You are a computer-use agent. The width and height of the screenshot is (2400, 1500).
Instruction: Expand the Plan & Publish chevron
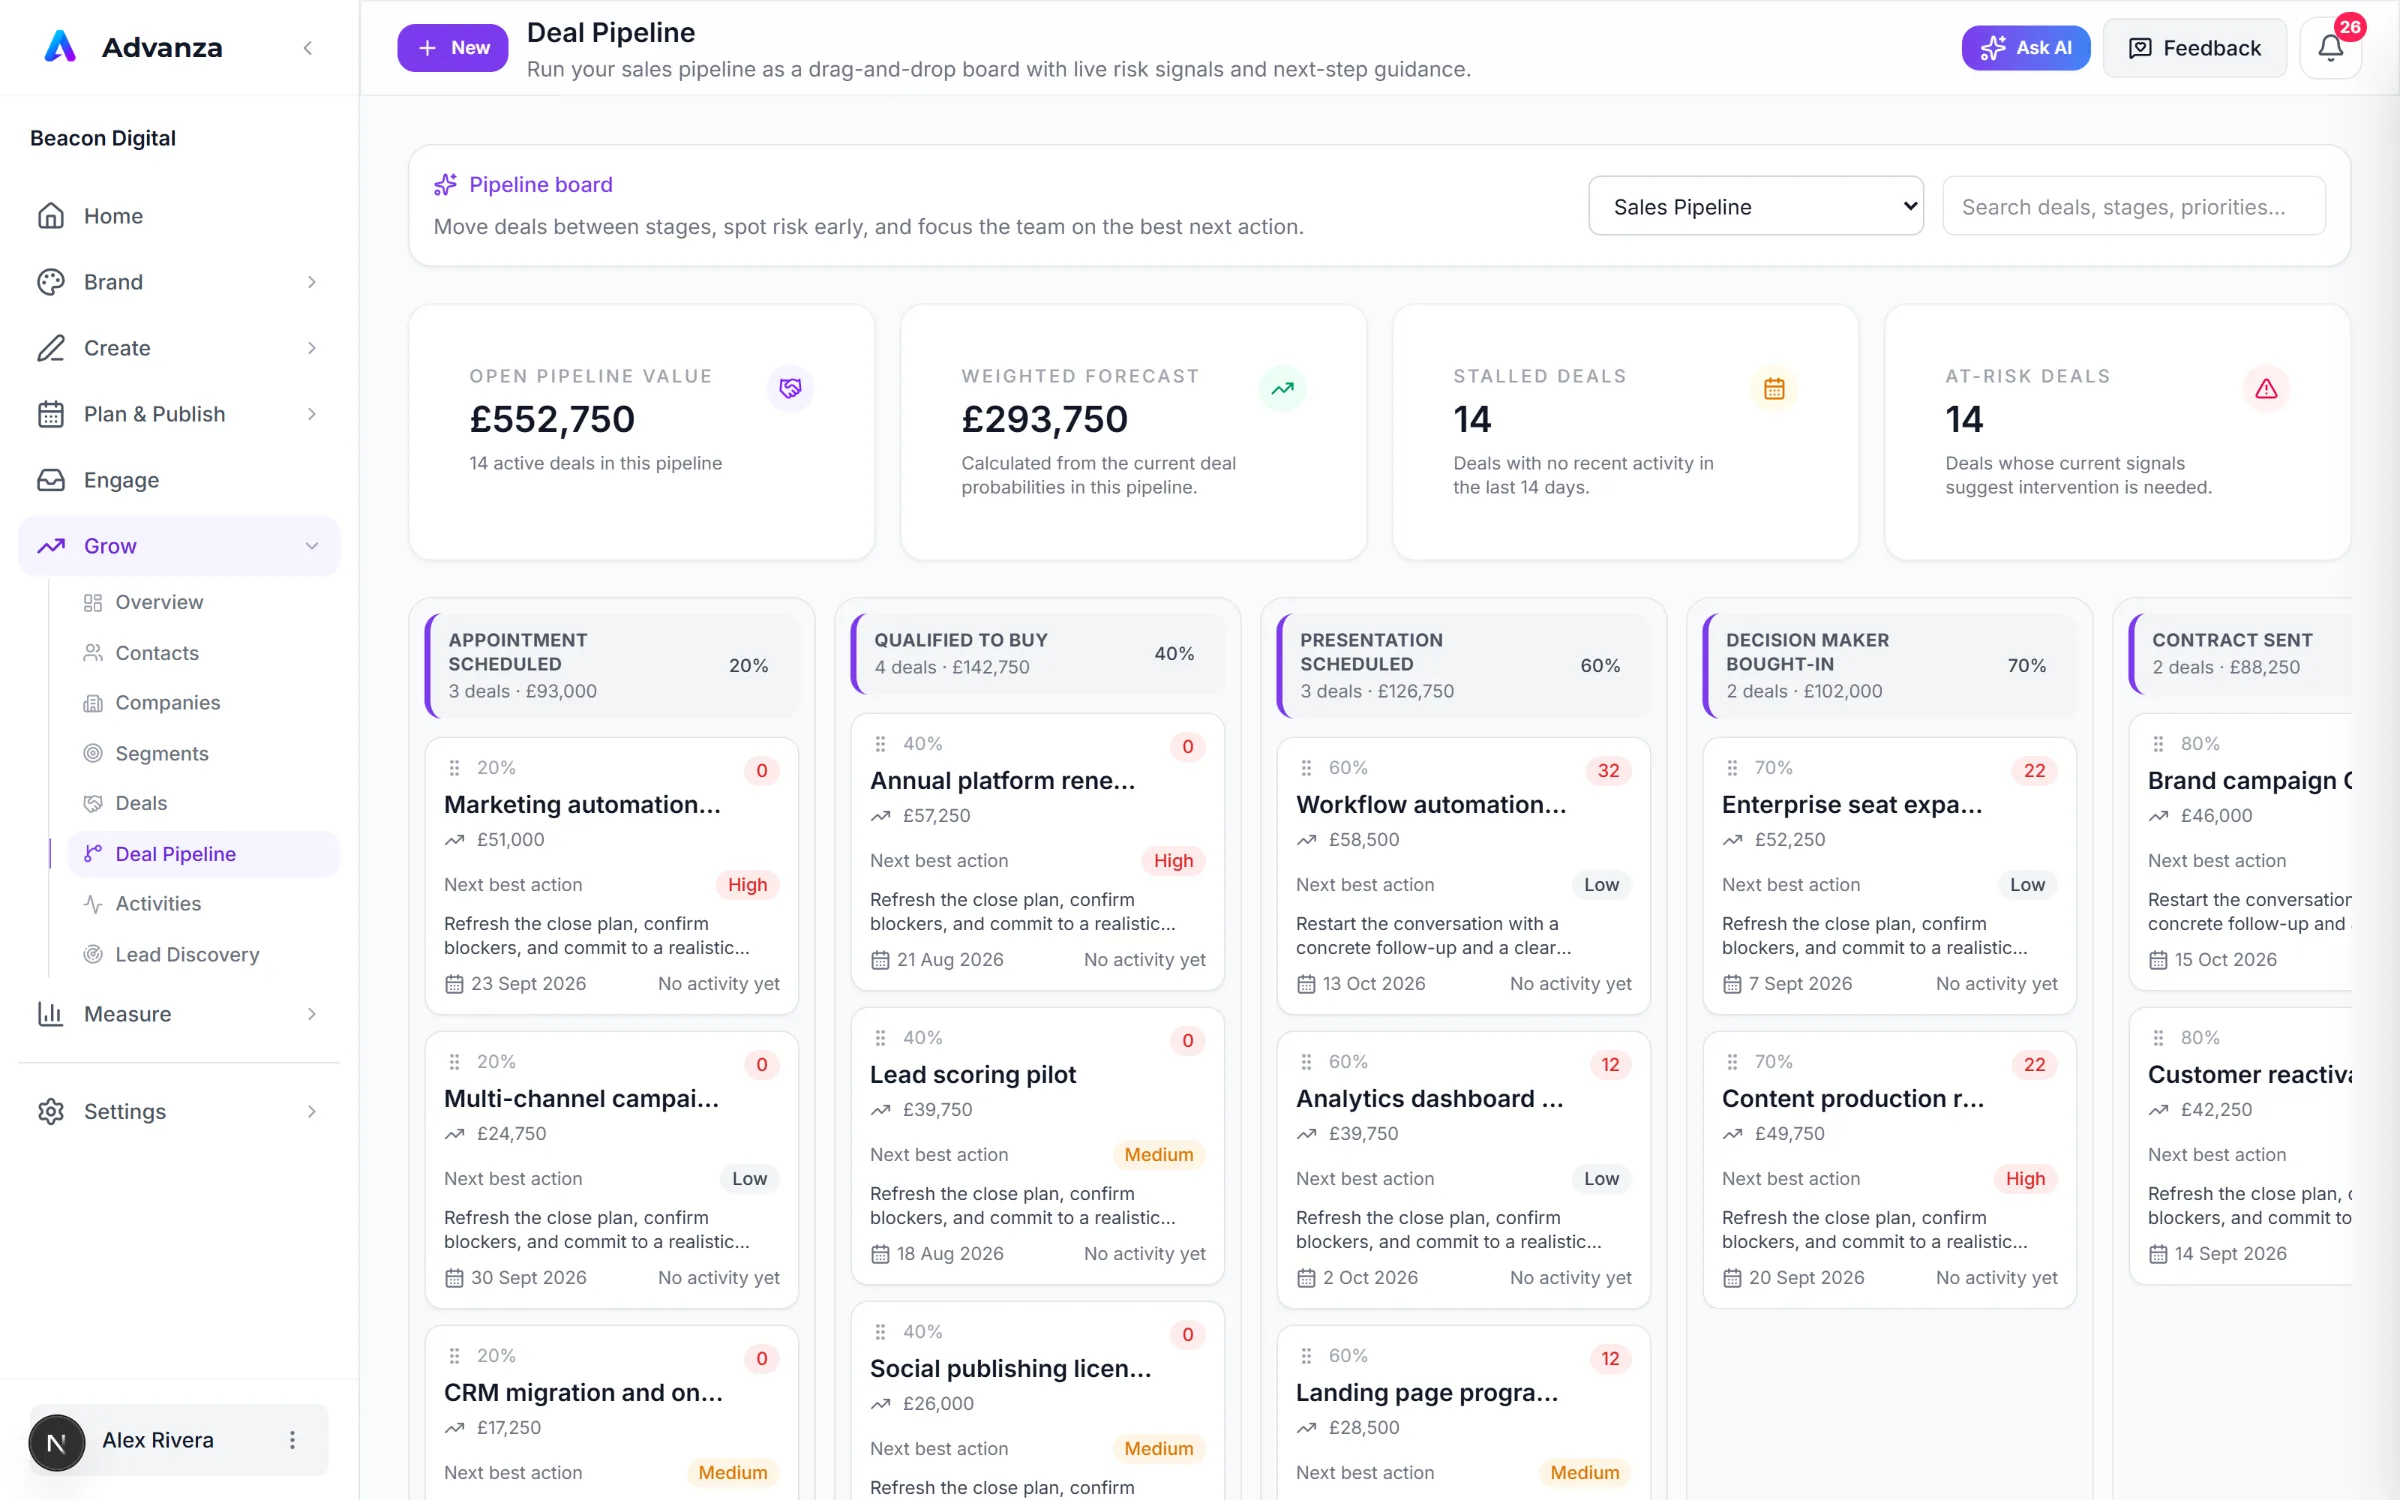(312, 414)
